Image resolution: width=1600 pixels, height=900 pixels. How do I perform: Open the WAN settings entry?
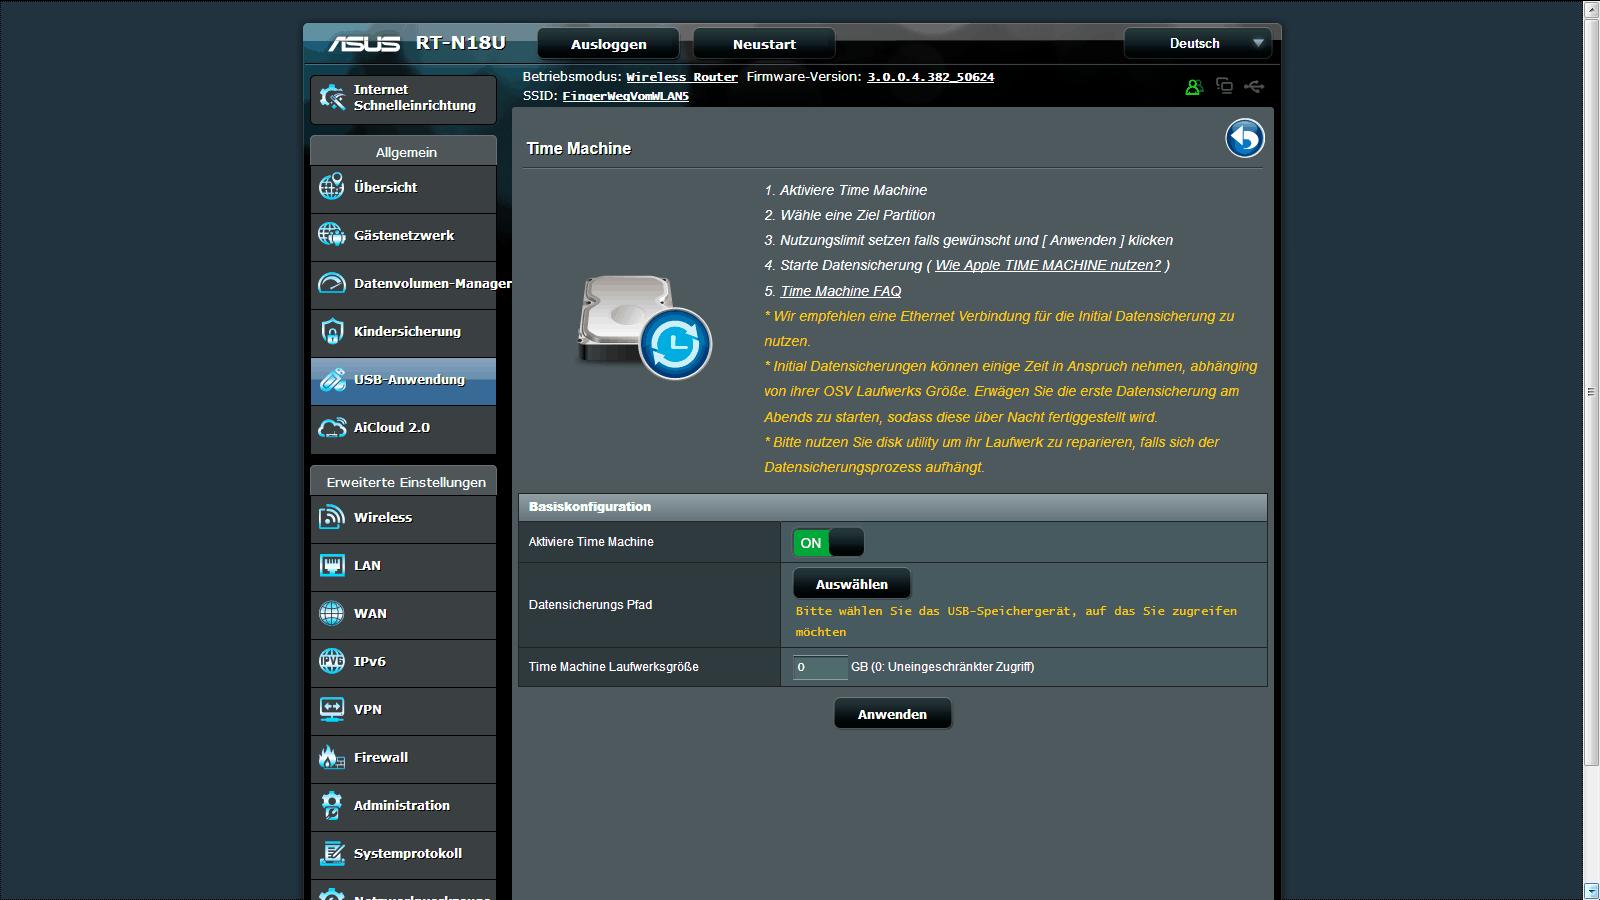(x=403, y=614)
